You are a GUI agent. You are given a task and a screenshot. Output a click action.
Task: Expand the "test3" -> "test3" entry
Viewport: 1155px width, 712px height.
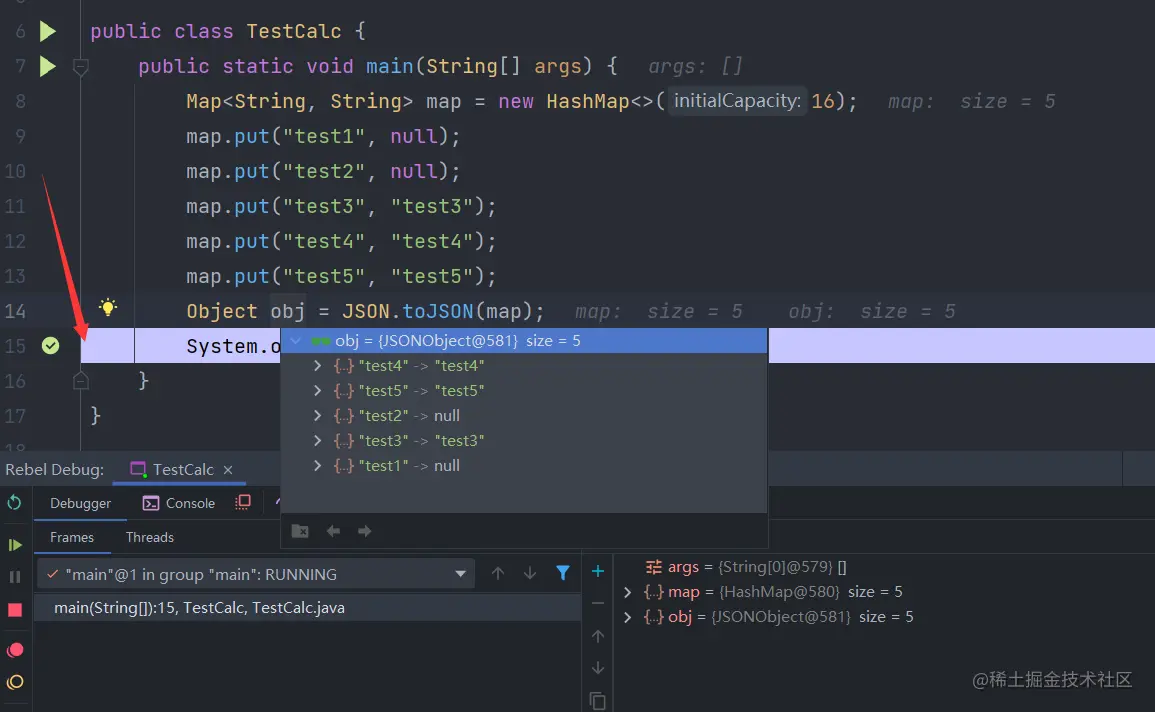click(317, 441)
